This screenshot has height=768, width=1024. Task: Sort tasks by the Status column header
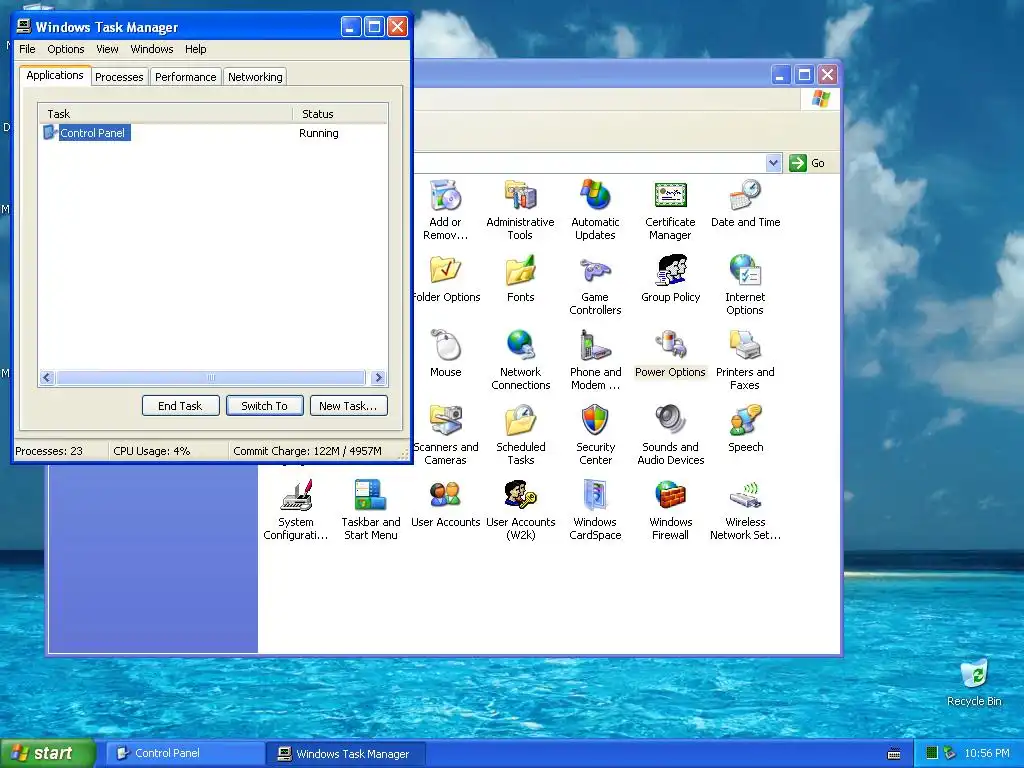(x=340, y=114)
